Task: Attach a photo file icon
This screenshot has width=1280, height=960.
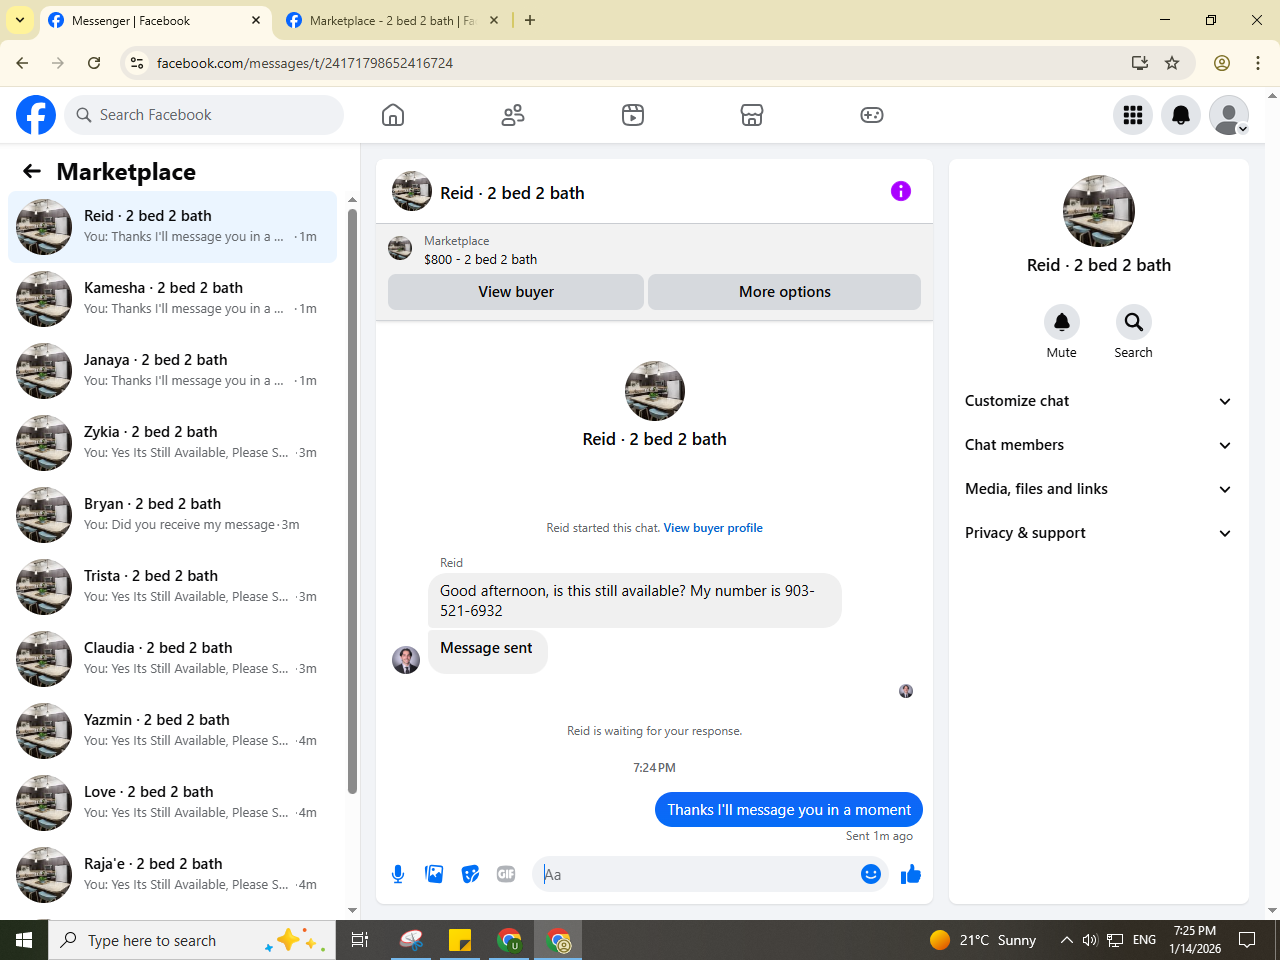Action: pyautogui.click(x=434, y=874)
